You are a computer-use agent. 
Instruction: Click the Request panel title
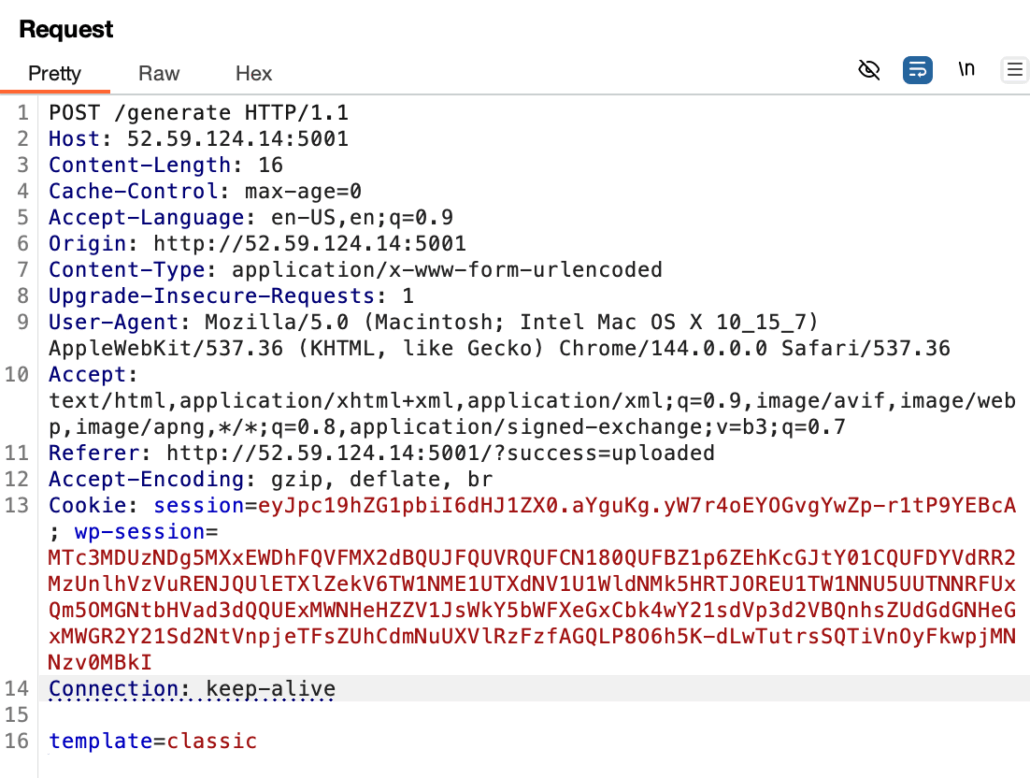66,30
